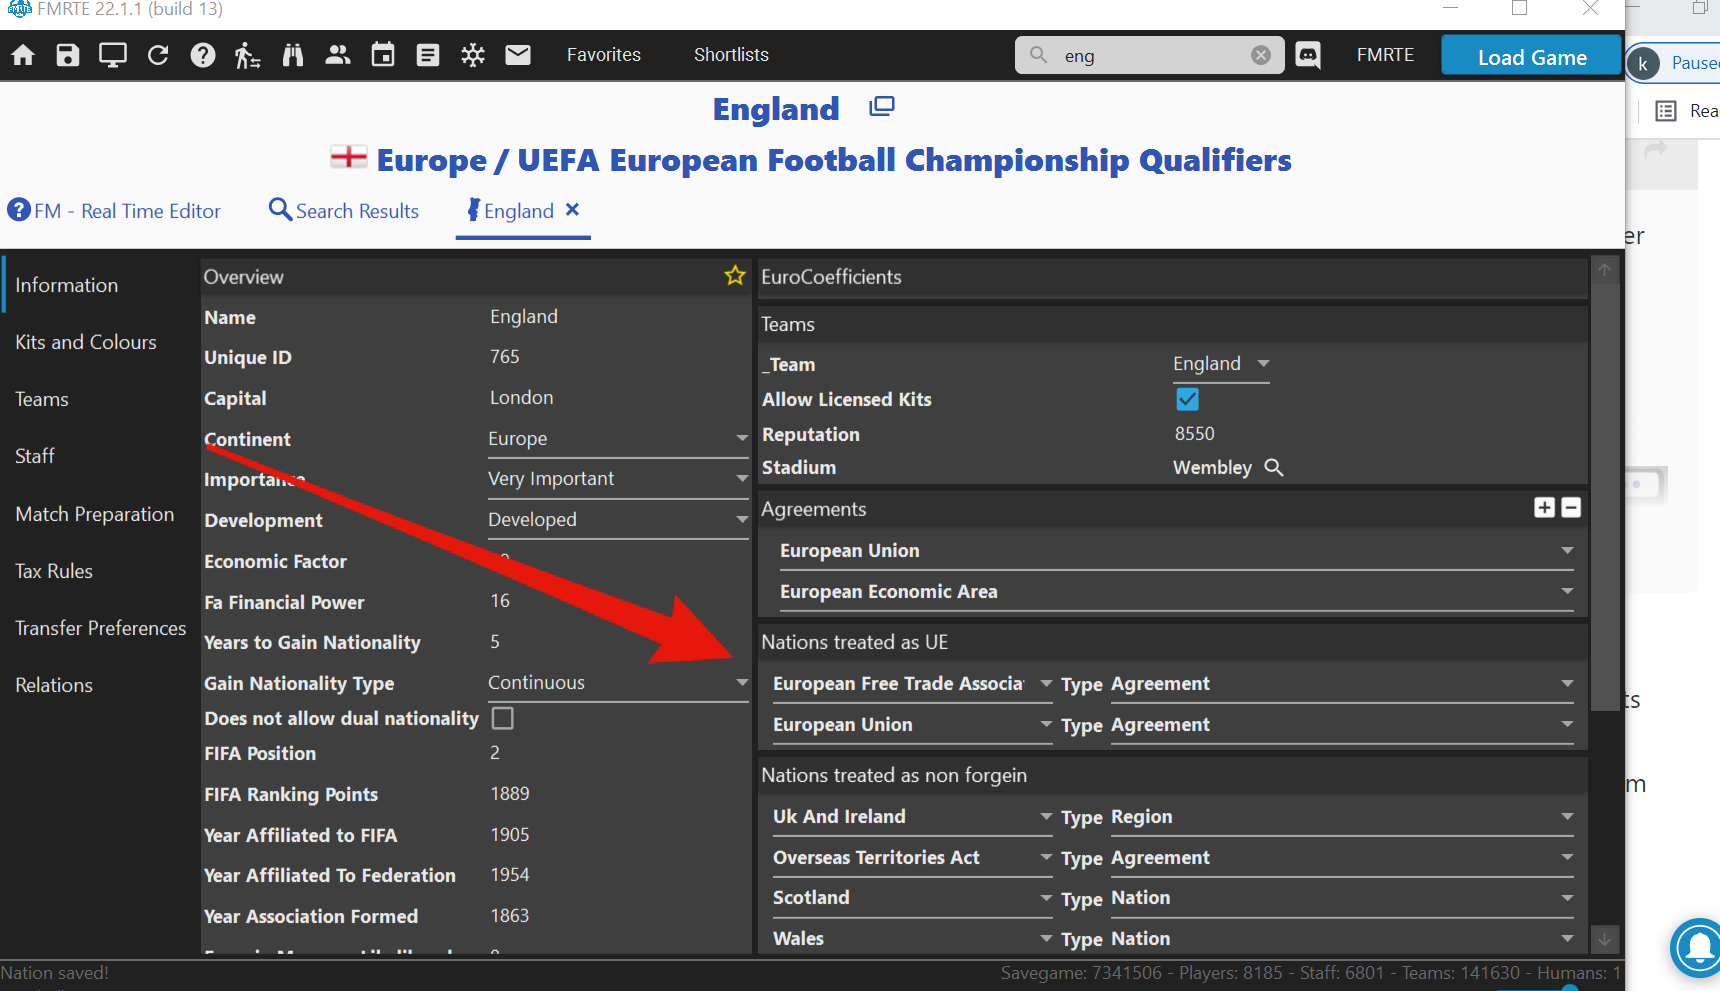
Task: Open the home icon in toolbar
Action: point(23,55)
